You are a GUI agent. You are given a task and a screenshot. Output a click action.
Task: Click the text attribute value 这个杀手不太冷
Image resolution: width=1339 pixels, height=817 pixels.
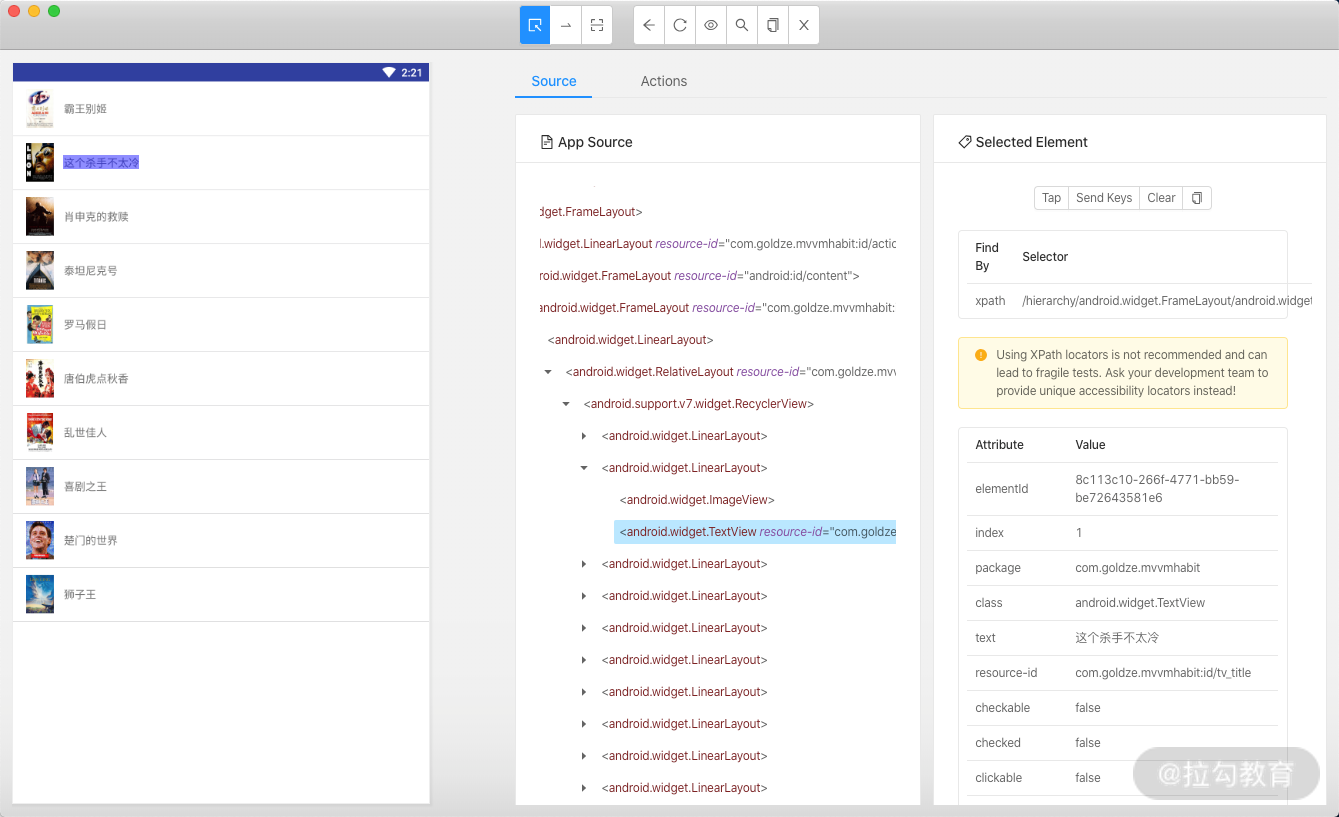[x=1117, y=638]
